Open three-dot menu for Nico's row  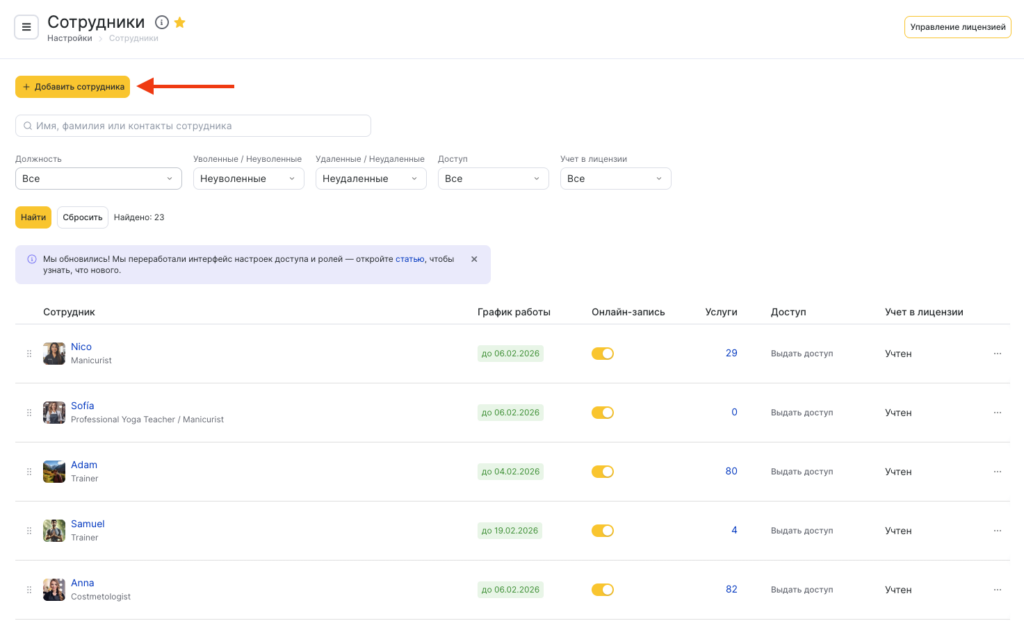point(997,353)
